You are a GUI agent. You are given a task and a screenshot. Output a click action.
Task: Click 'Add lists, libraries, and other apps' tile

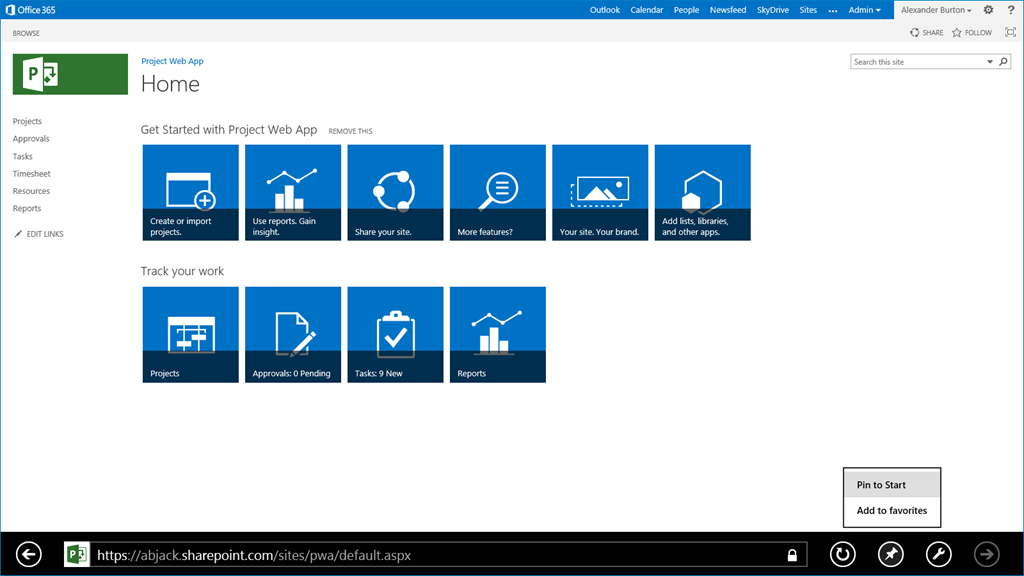(x=702, y=192)
